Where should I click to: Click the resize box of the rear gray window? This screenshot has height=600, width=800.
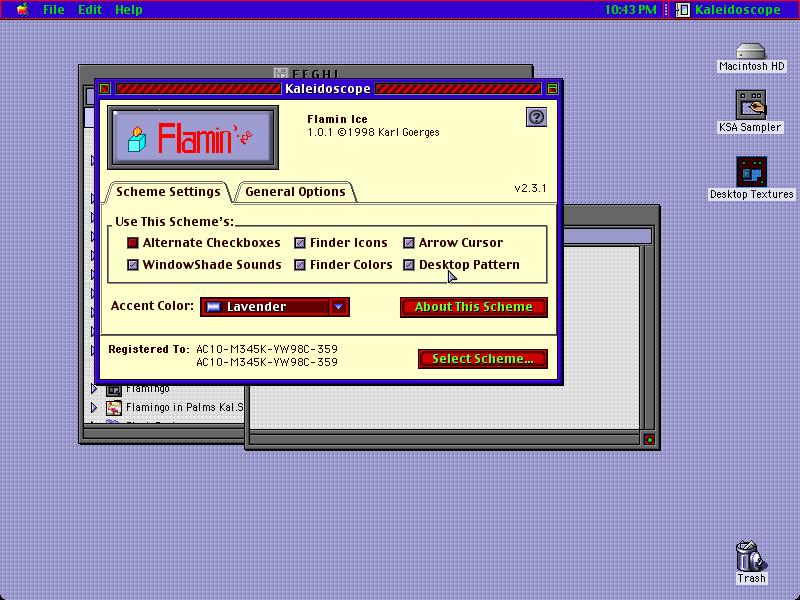[649, 440]
